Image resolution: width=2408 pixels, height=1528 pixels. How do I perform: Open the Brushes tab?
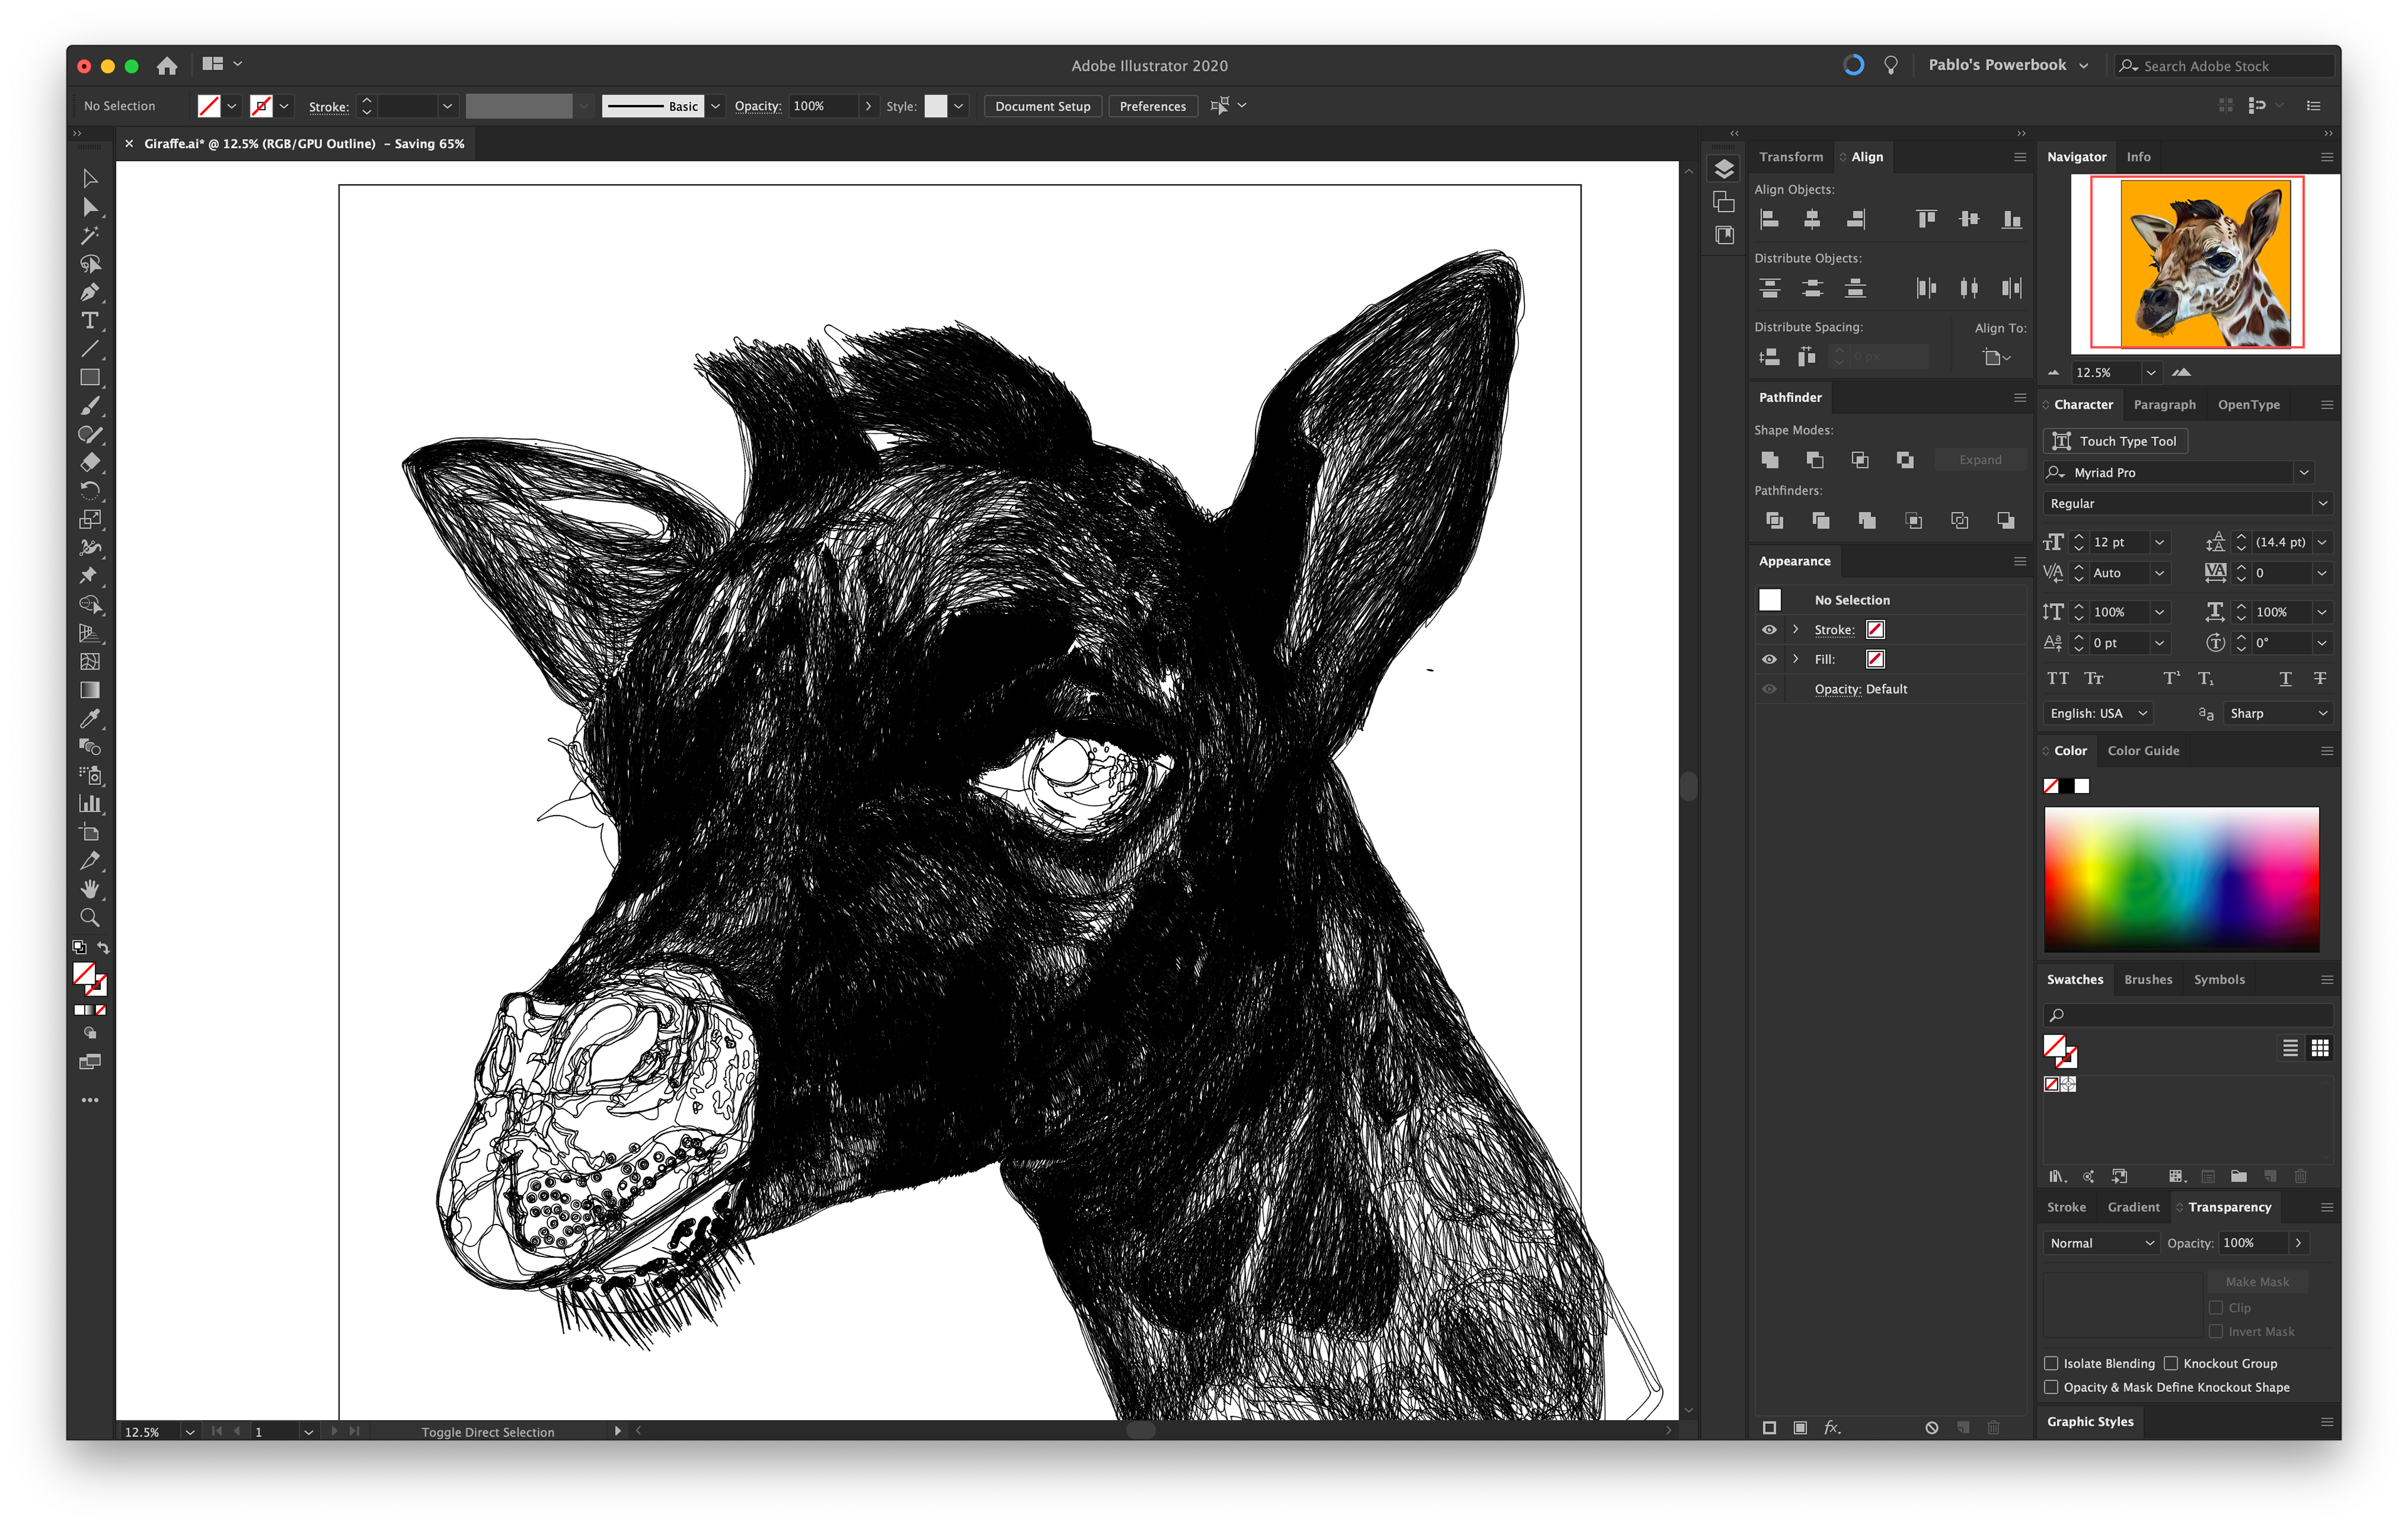coord(2148,980)
